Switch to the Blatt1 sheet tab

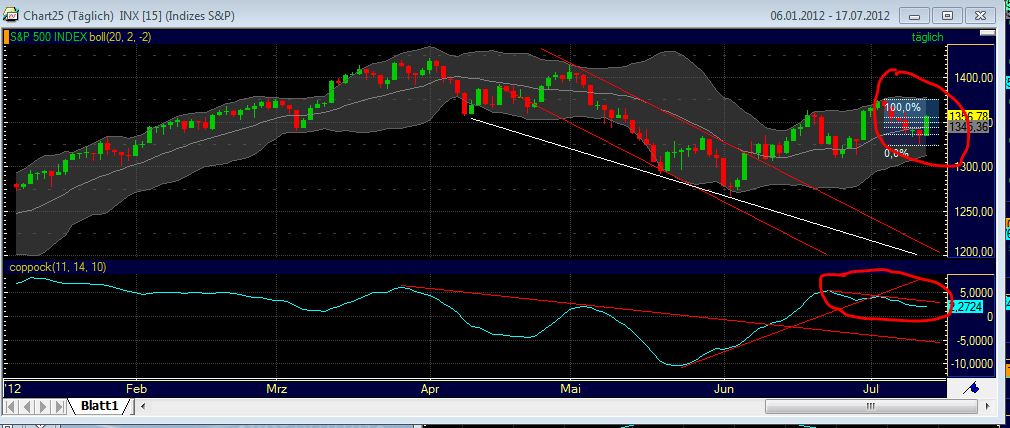99,406
